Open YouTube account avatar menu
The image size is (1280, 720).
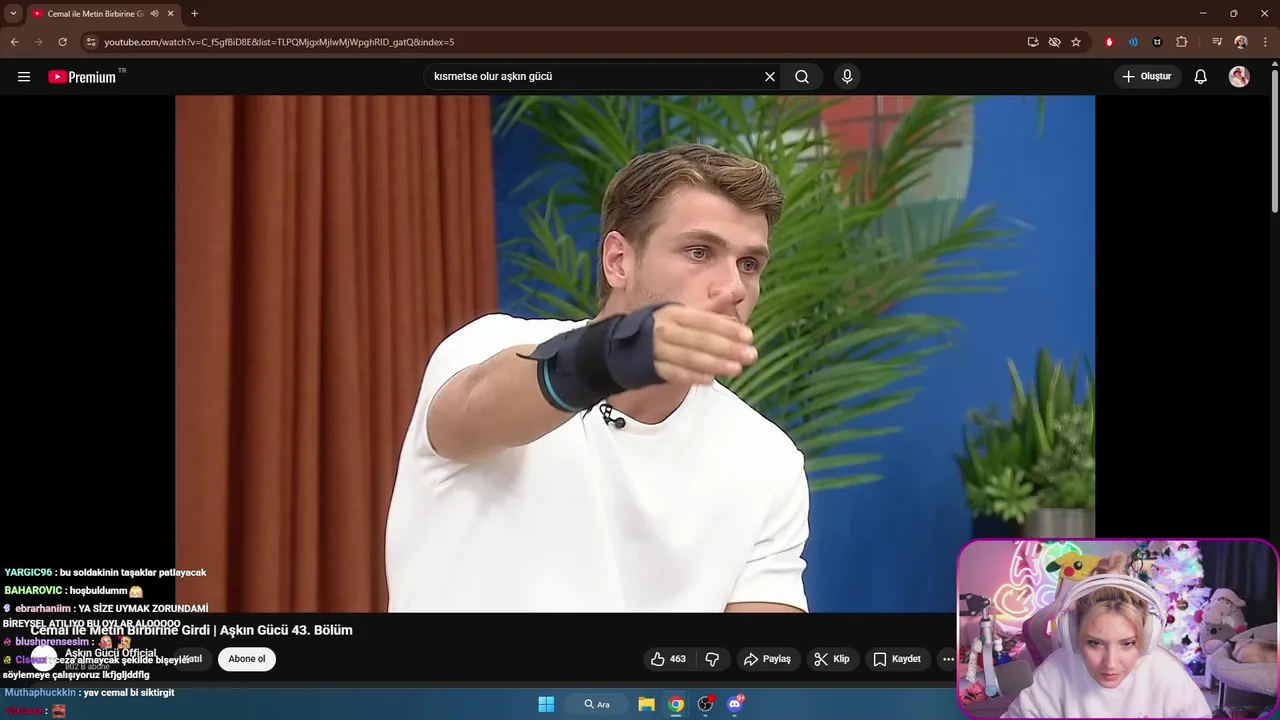(1239, 77)
